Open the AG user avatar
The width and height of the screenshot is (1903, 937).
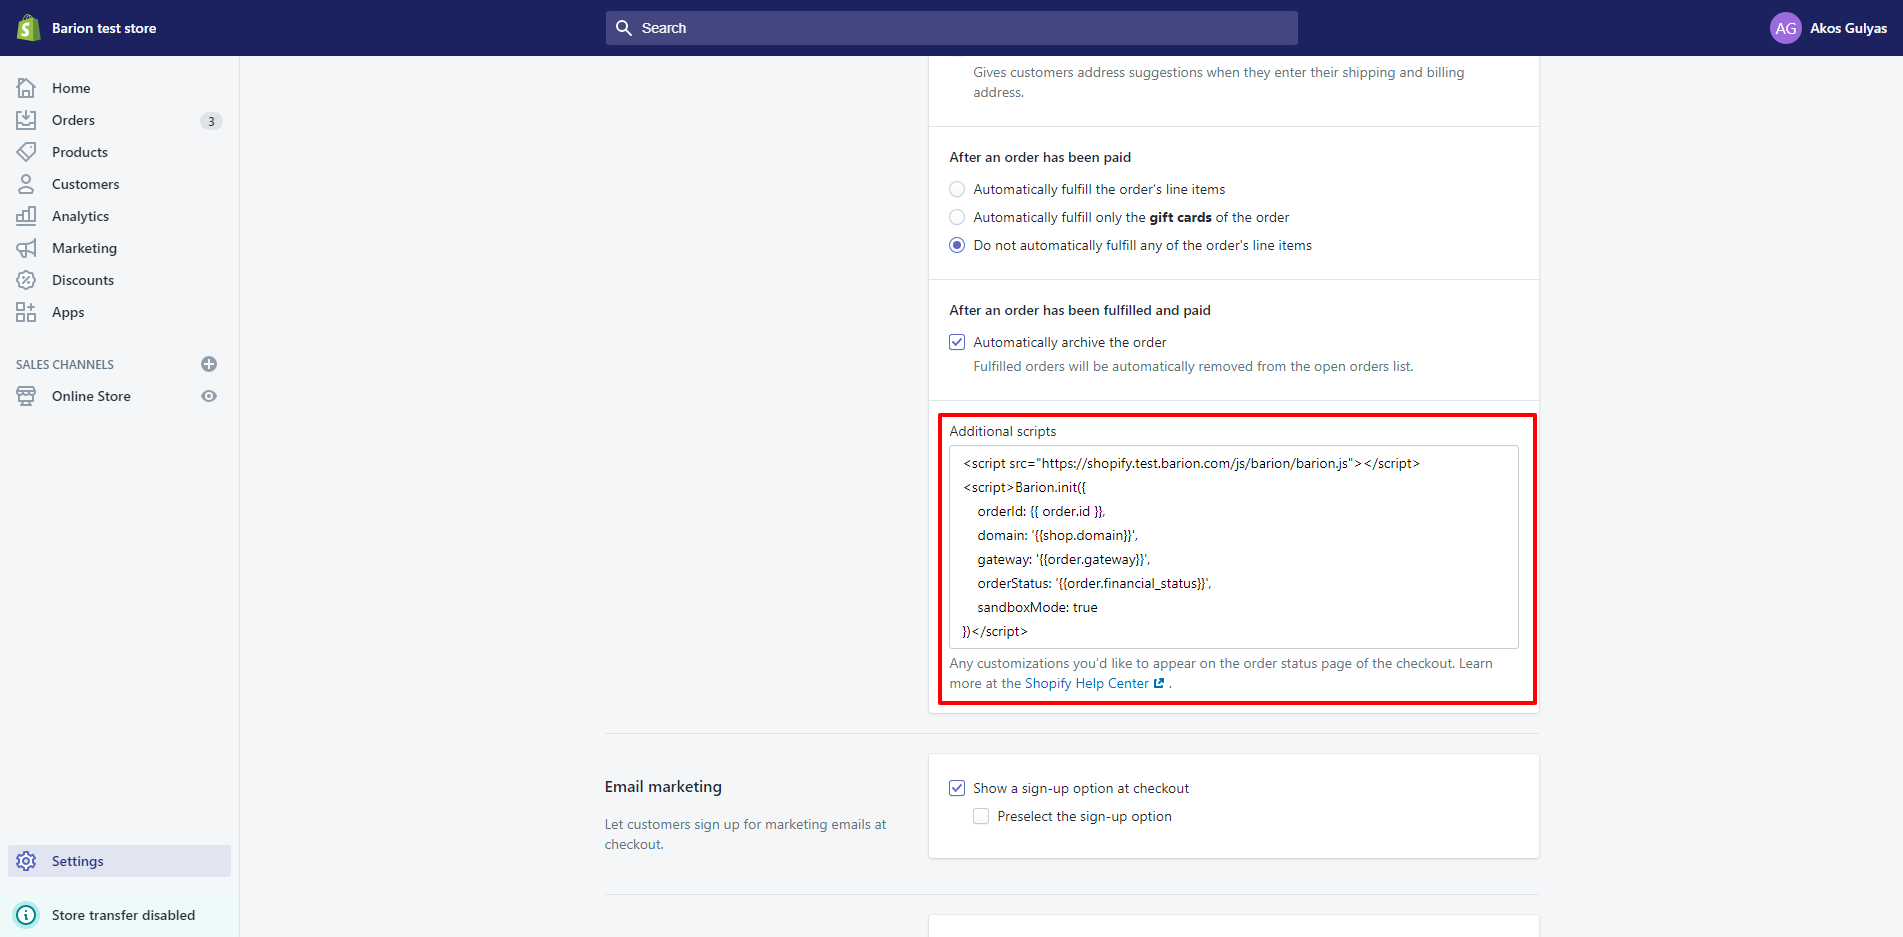(x=1785, y=28)
